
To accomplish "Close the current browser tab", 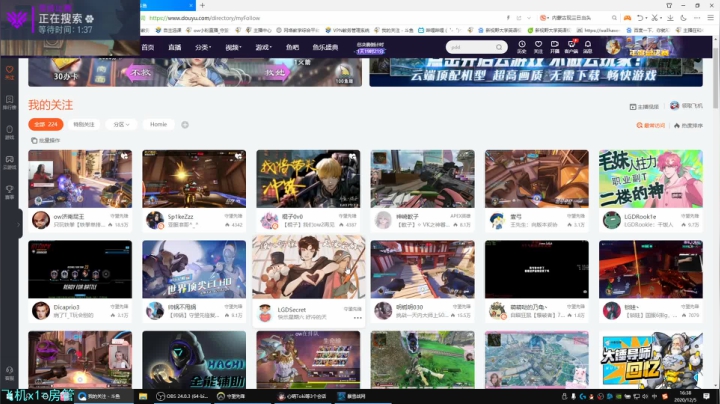I will click(191, 6).
